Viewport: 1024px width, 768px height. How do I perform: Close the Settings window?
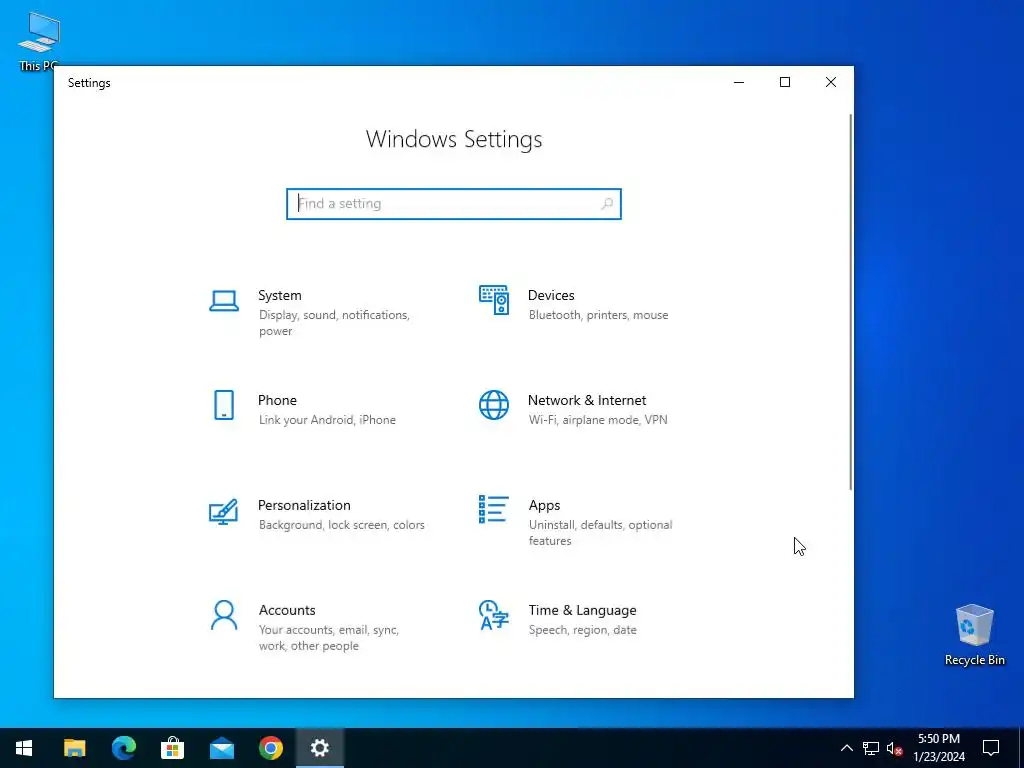831,82
